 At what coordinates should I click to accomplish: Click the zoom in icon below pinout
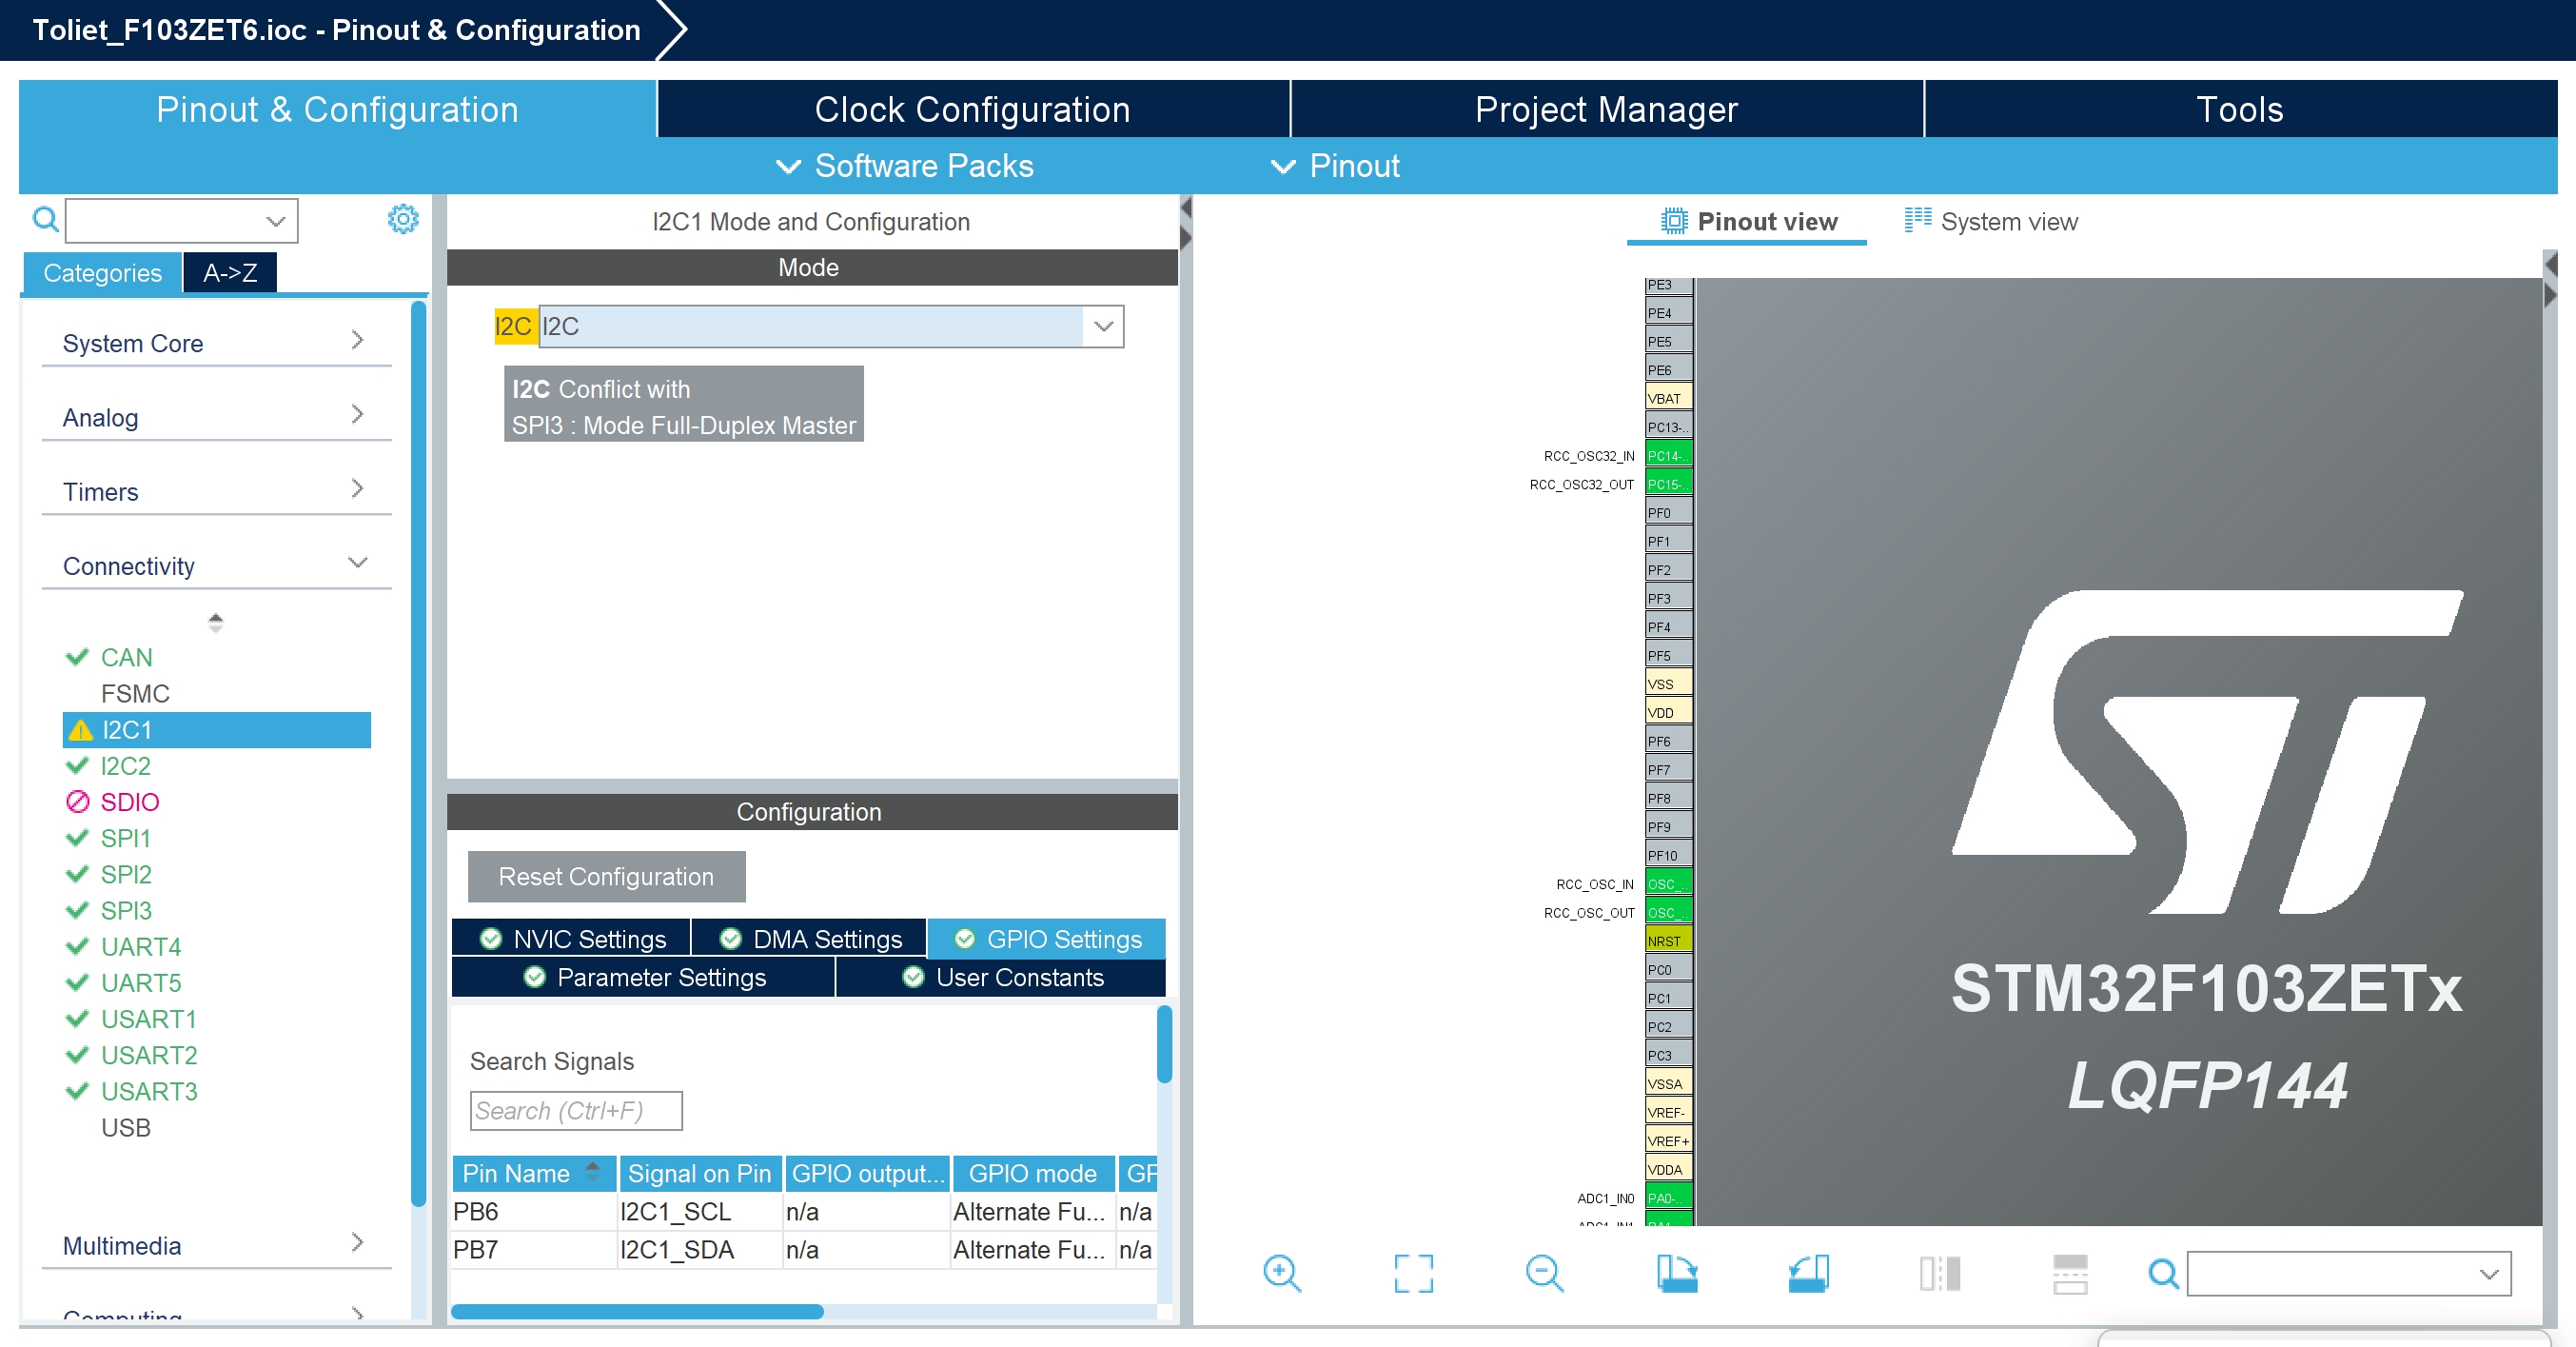(1281, 1273)
